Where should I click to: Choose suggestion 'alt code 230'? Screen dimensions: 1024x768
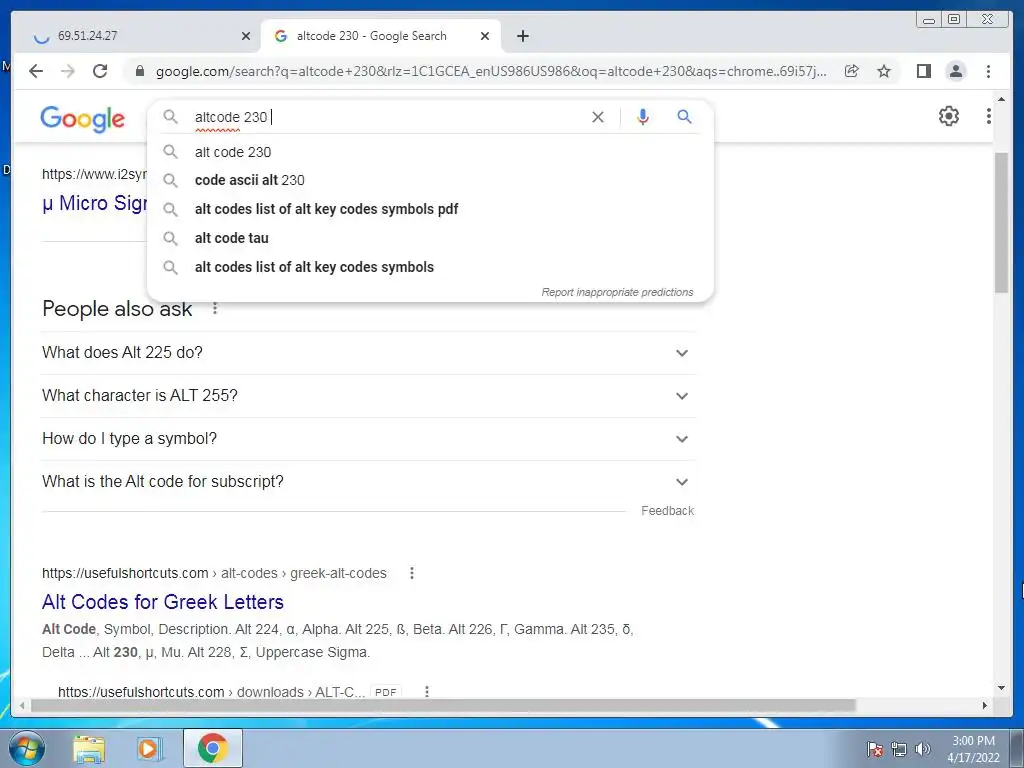point(430,152)
